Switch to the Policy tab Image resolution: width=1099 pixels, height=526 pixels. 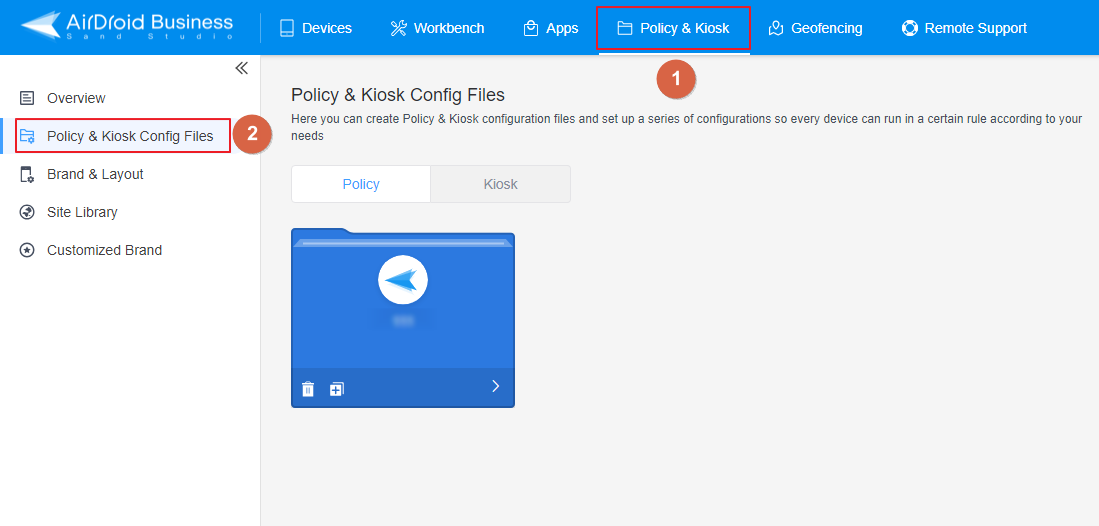tap(361, 184)
